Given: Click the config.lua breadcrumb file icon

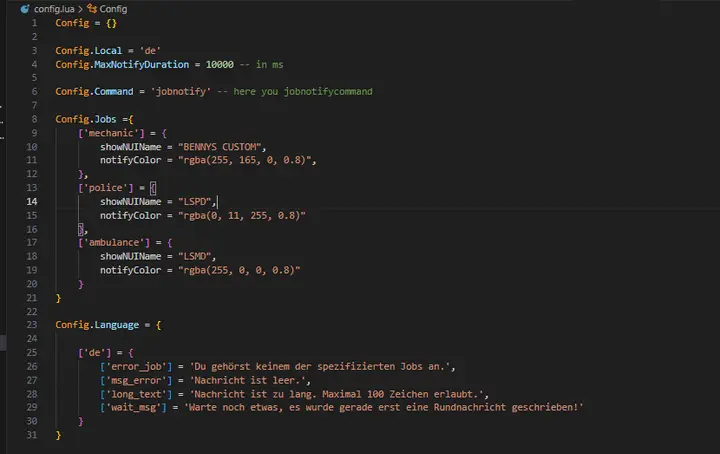Looking at the screenshot, I should point(25,9).
